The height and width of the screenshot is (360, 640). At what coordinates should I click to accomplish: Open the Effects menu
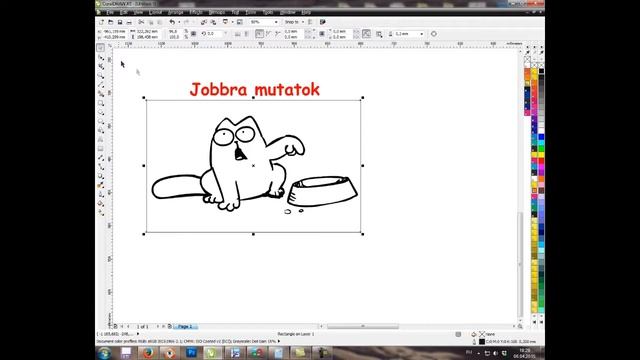[x=196, y=13]
